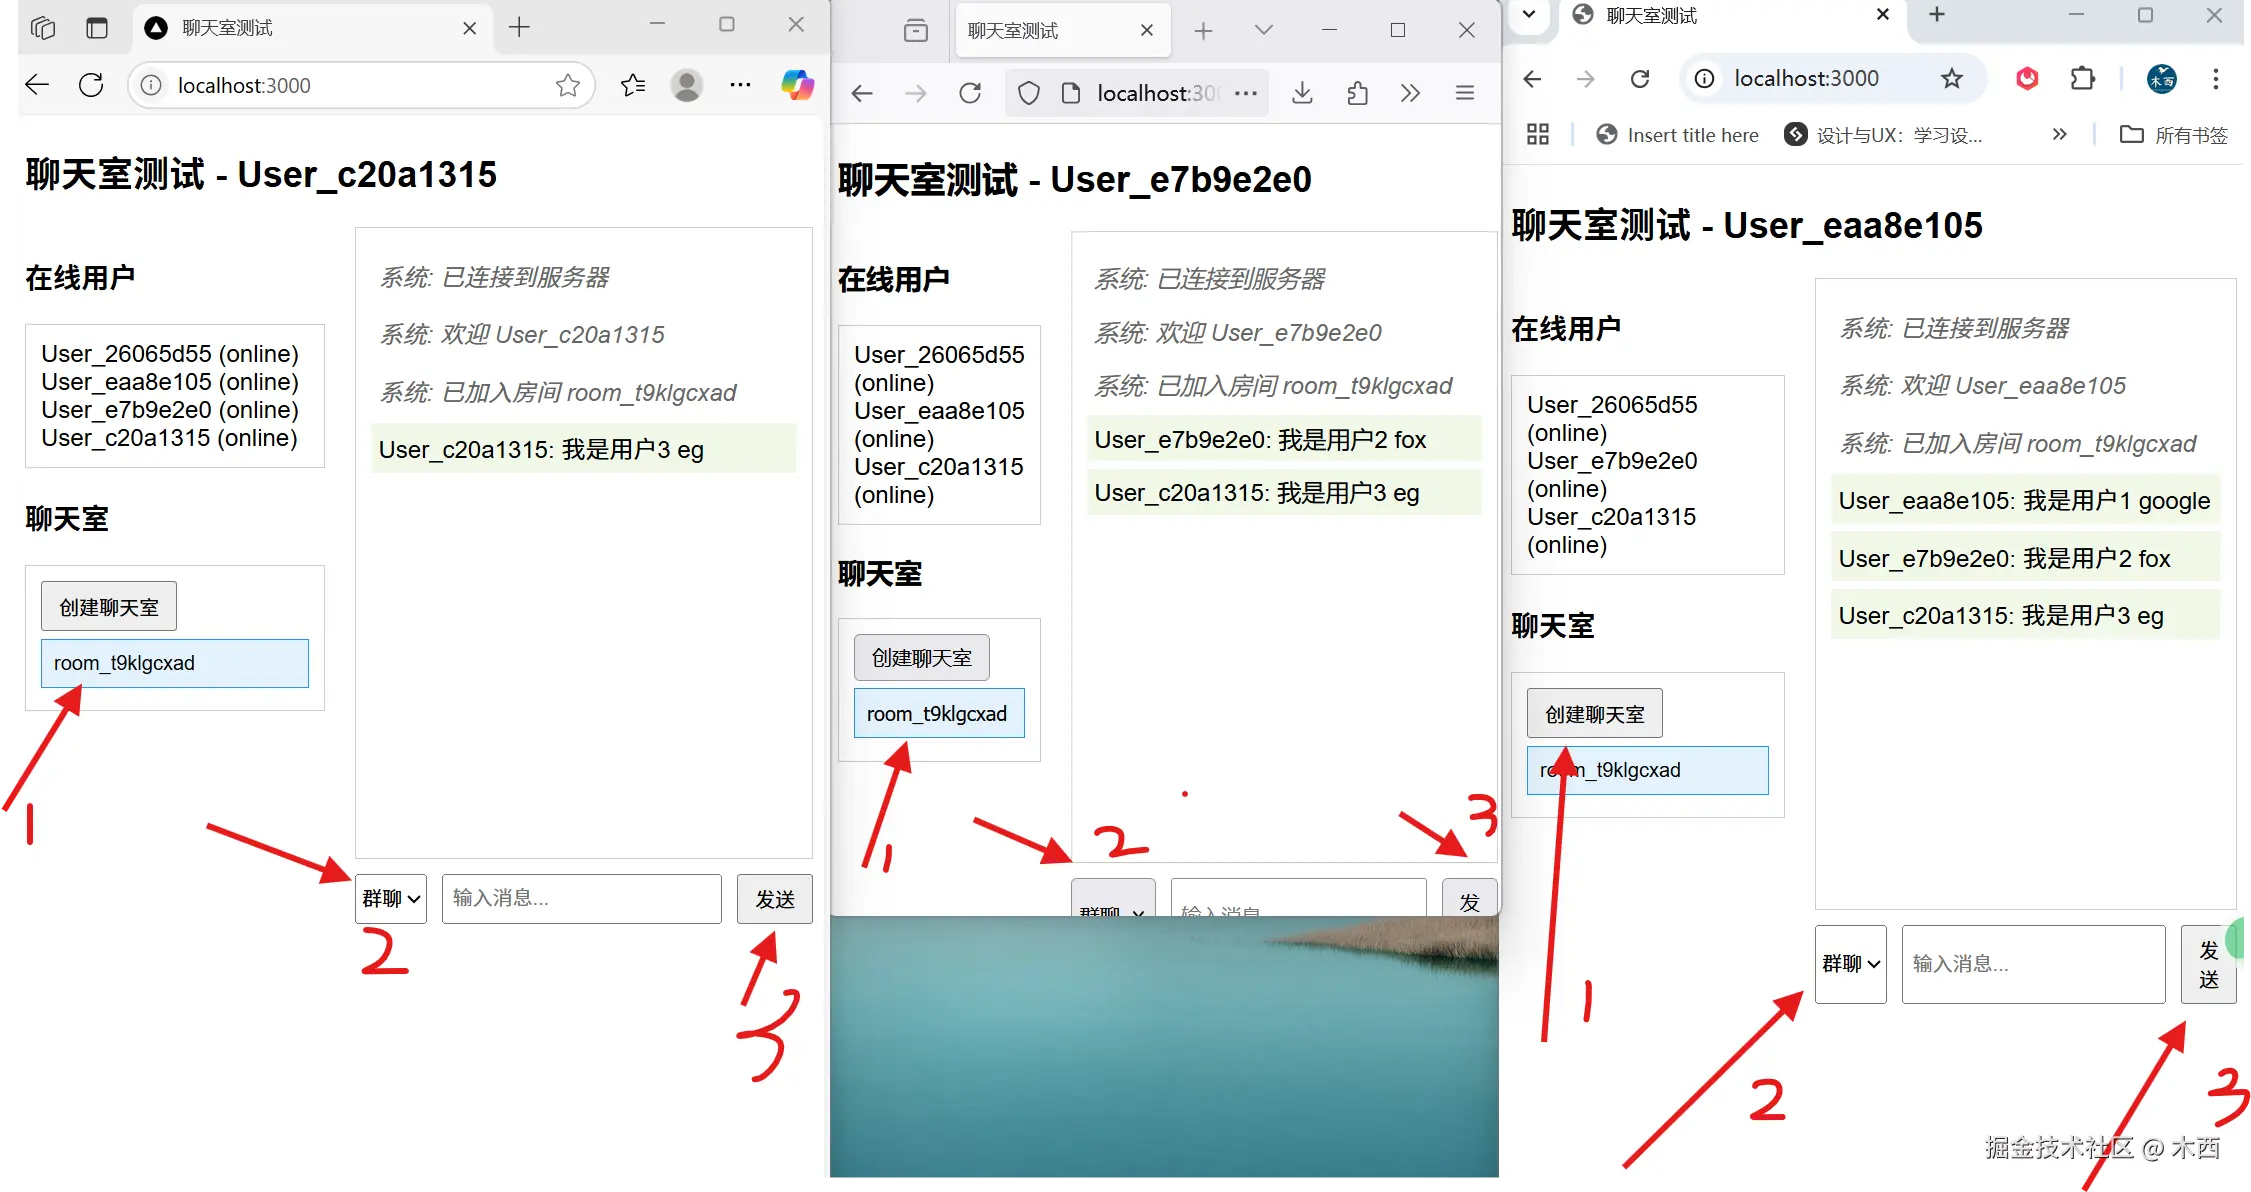
Task: Expand the 群聊 dropdown in the Chrome window
Action: [1850, 963]
